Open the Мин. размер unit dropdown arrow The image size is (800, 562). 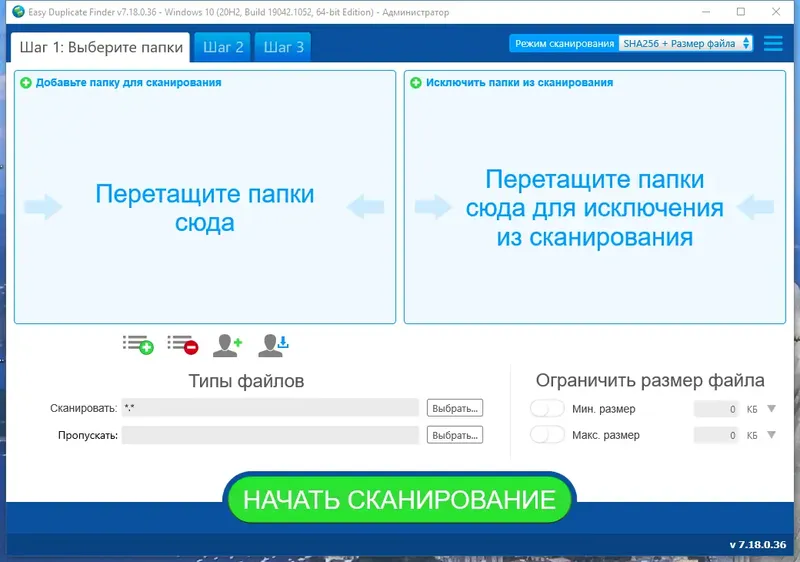771,408
